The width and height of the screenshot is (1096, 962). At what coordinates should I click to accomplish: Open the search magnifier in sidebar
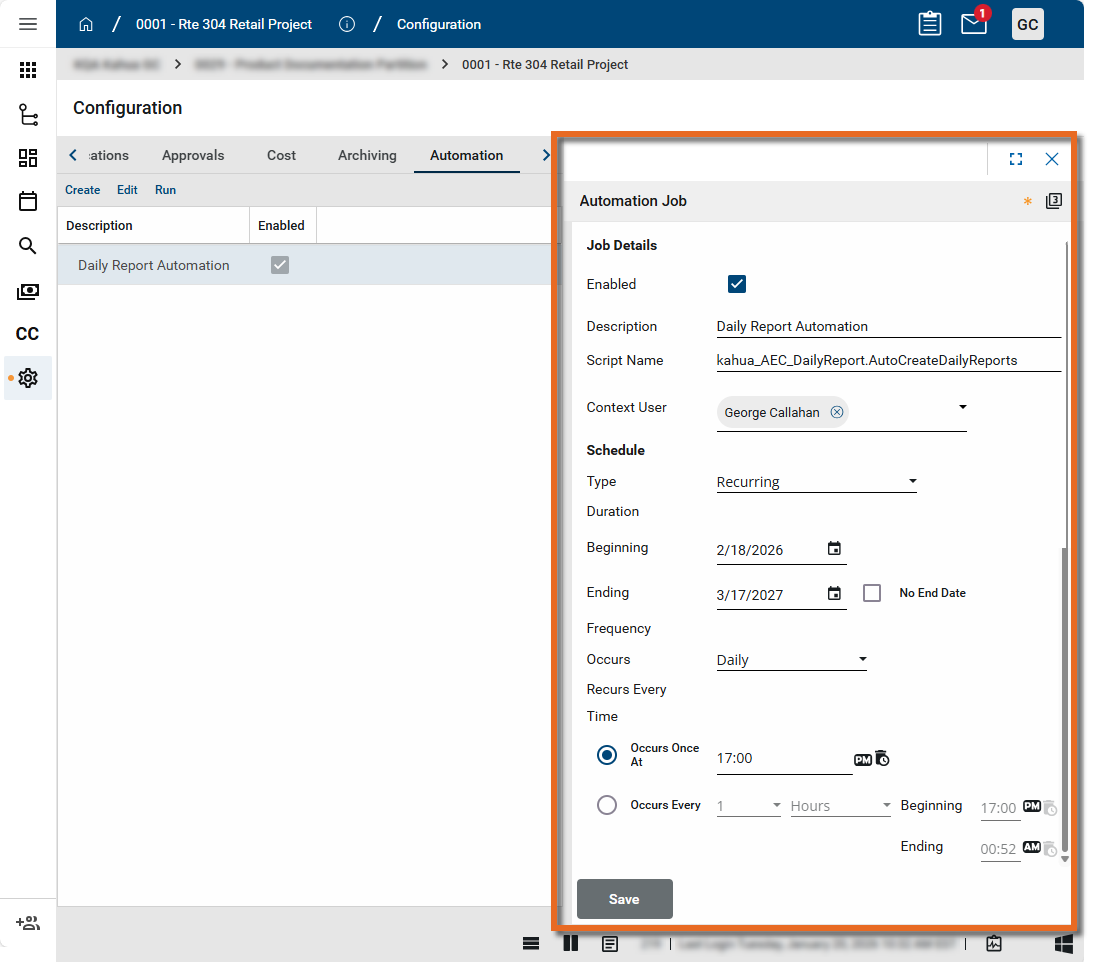point(28,246)
